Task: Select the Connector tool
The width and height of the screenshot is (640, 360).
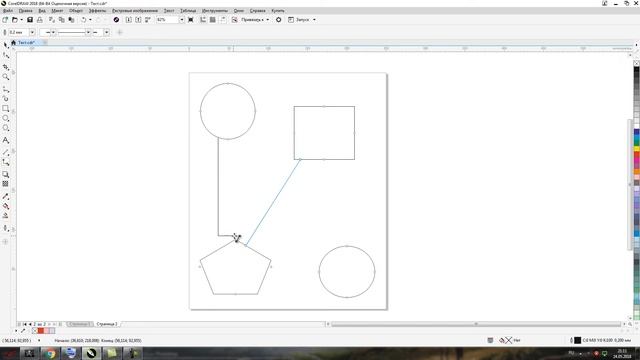Action: [6, 162]
